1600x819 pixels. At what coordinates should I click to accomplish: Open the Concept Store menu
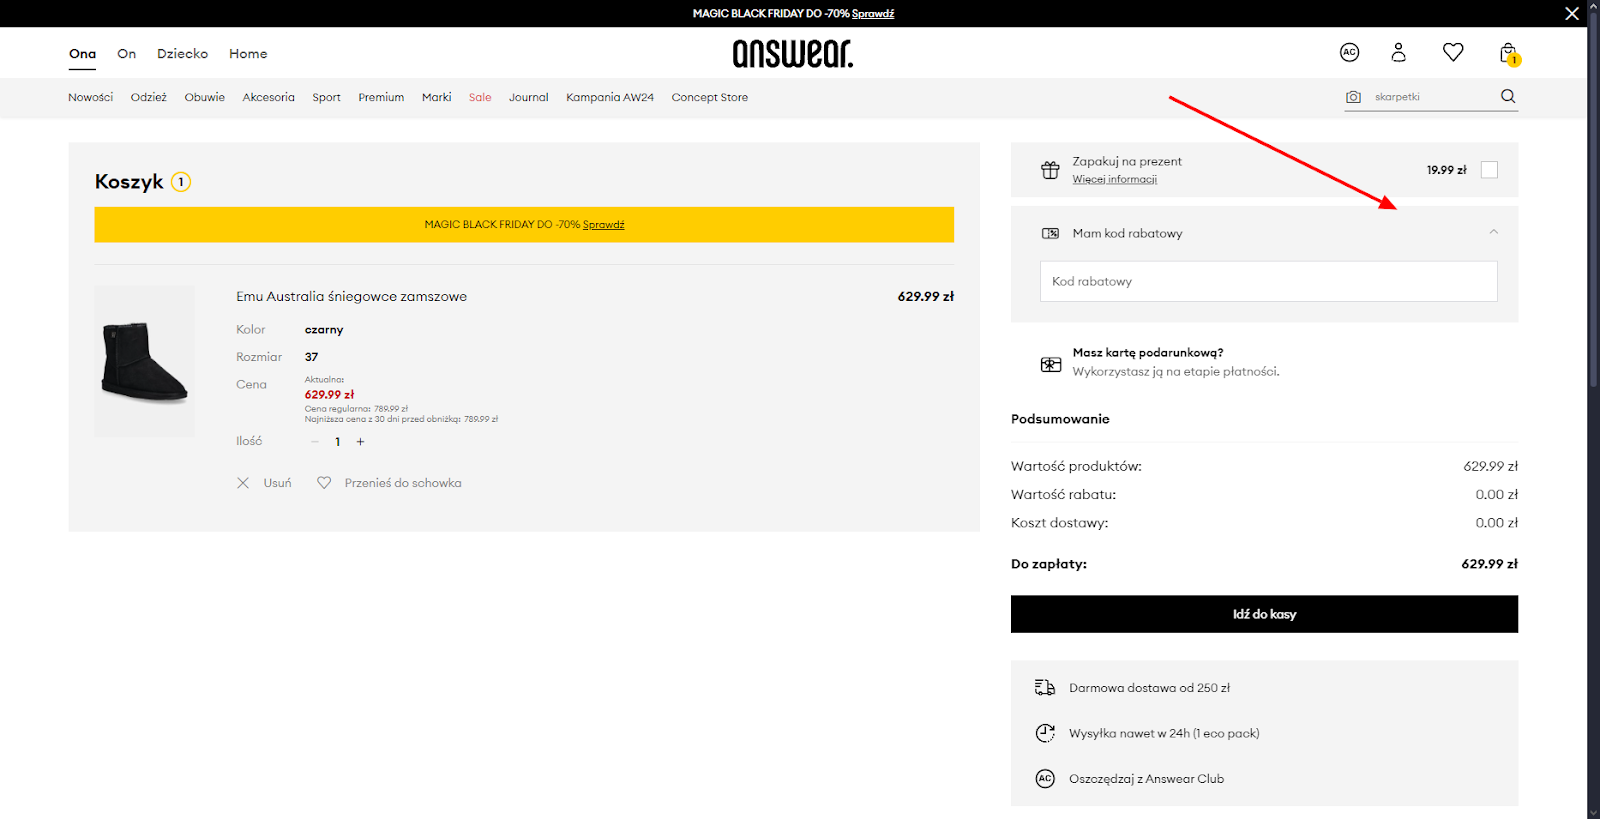709,97
